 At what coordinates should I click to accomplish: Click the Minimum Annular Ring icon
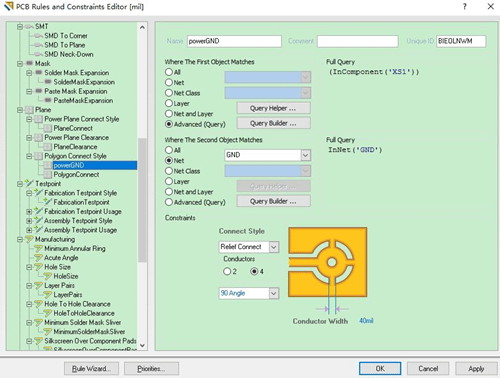39,249
